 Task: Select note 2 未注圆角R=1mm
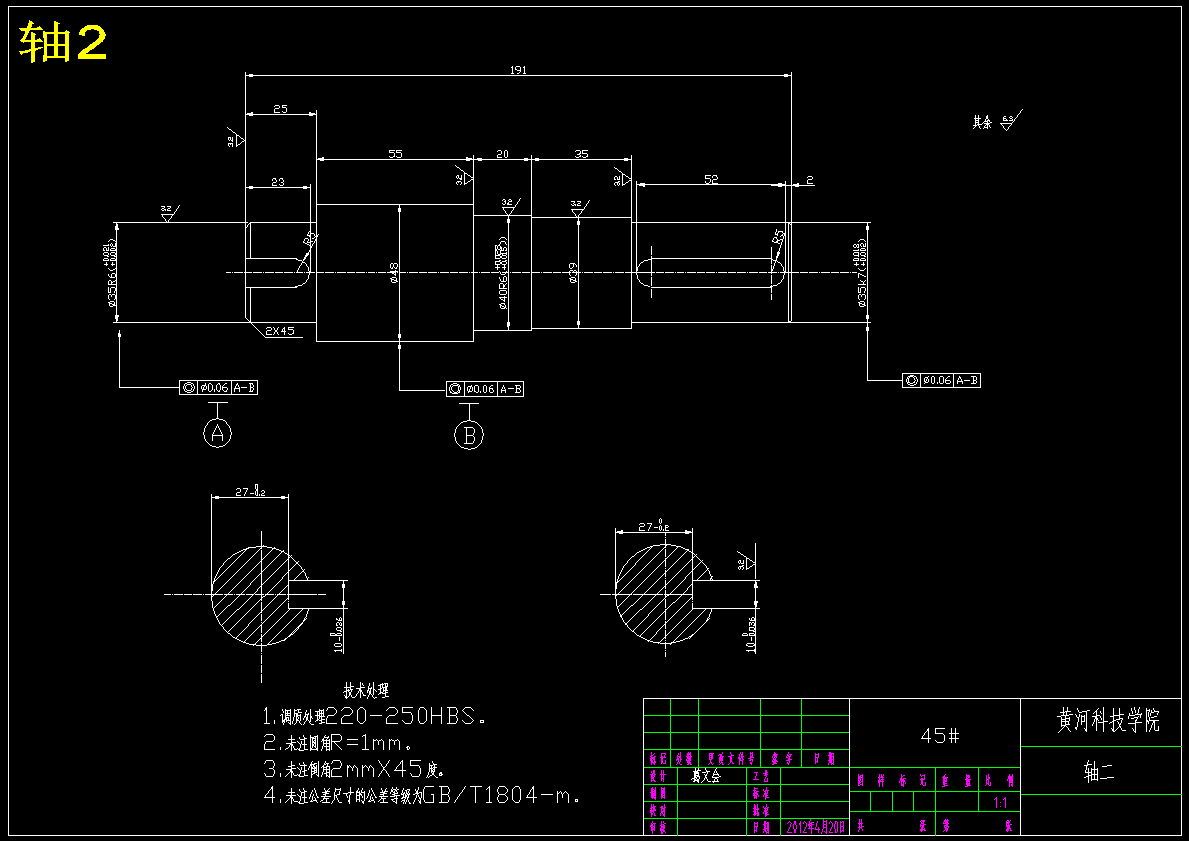[x=337, y=742]
